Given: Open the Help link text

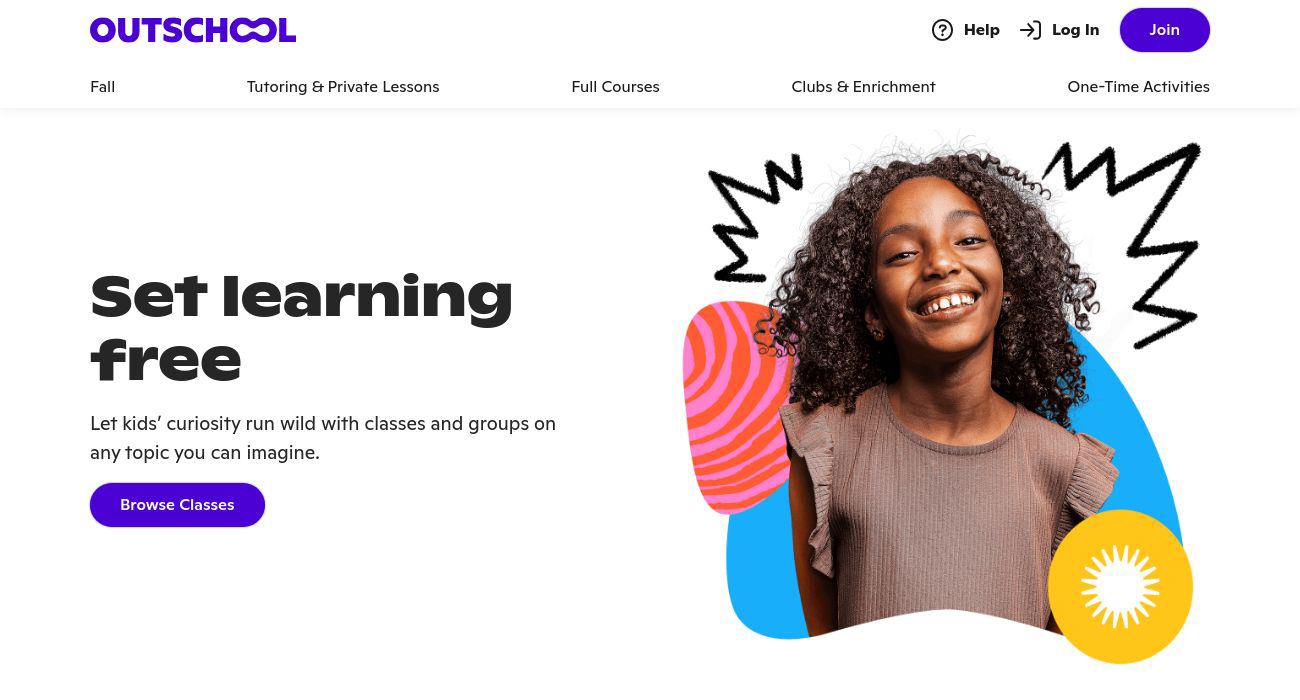Looking at the screenshot, I should (982, 30).
